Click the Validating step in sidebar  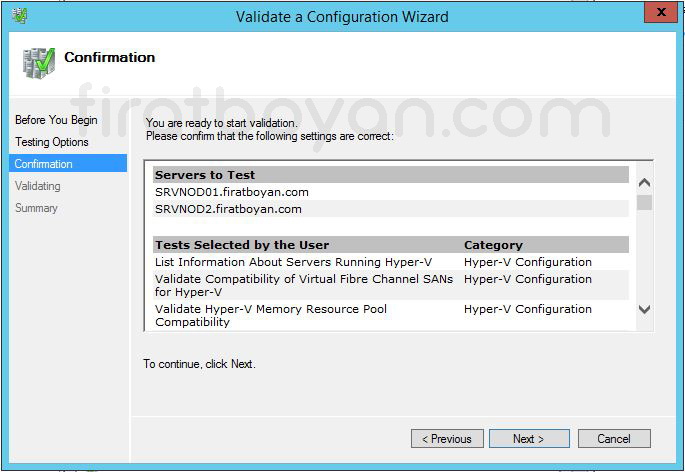coord(38,186)
